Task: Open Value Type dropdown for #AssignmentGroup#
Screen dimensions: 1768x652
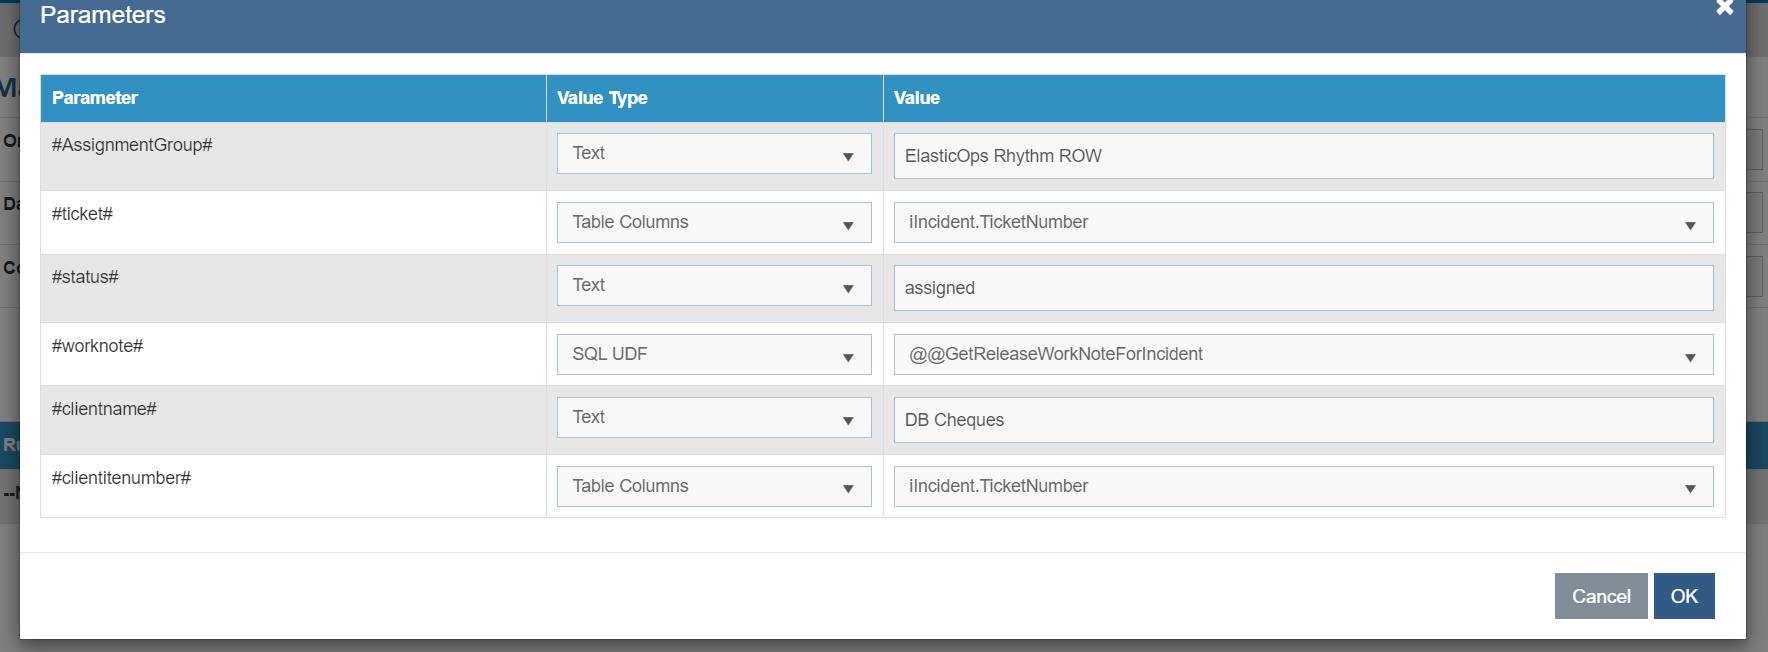Action: pyautogui.click(x=713, y=154)
